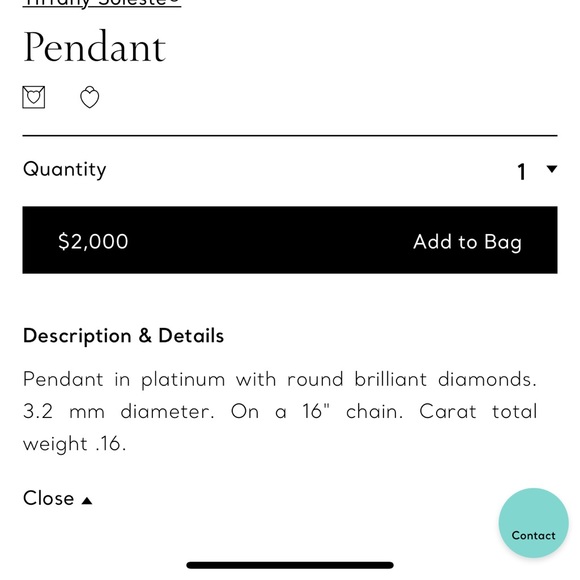Viewport: 580px width, 580px height.
Task: Open the teal Contact bubble
Action: [x=533, y=523]
